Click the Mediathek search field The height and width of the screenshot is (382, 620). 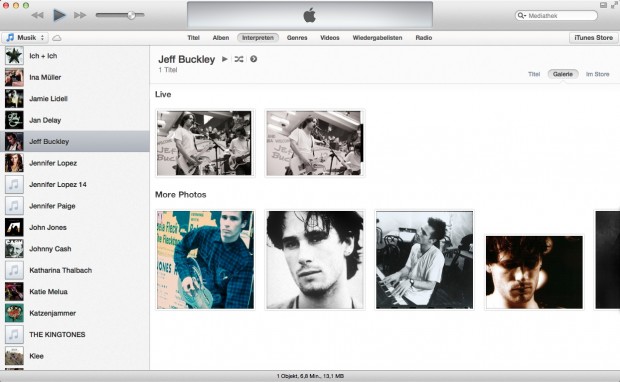point(556,15)
